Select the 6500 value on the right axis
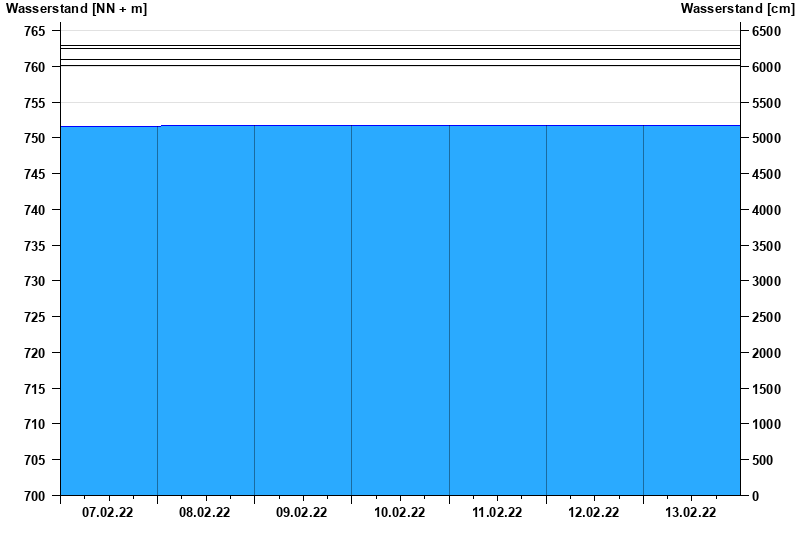The image size is (800, 550). (x=767, y=31)
